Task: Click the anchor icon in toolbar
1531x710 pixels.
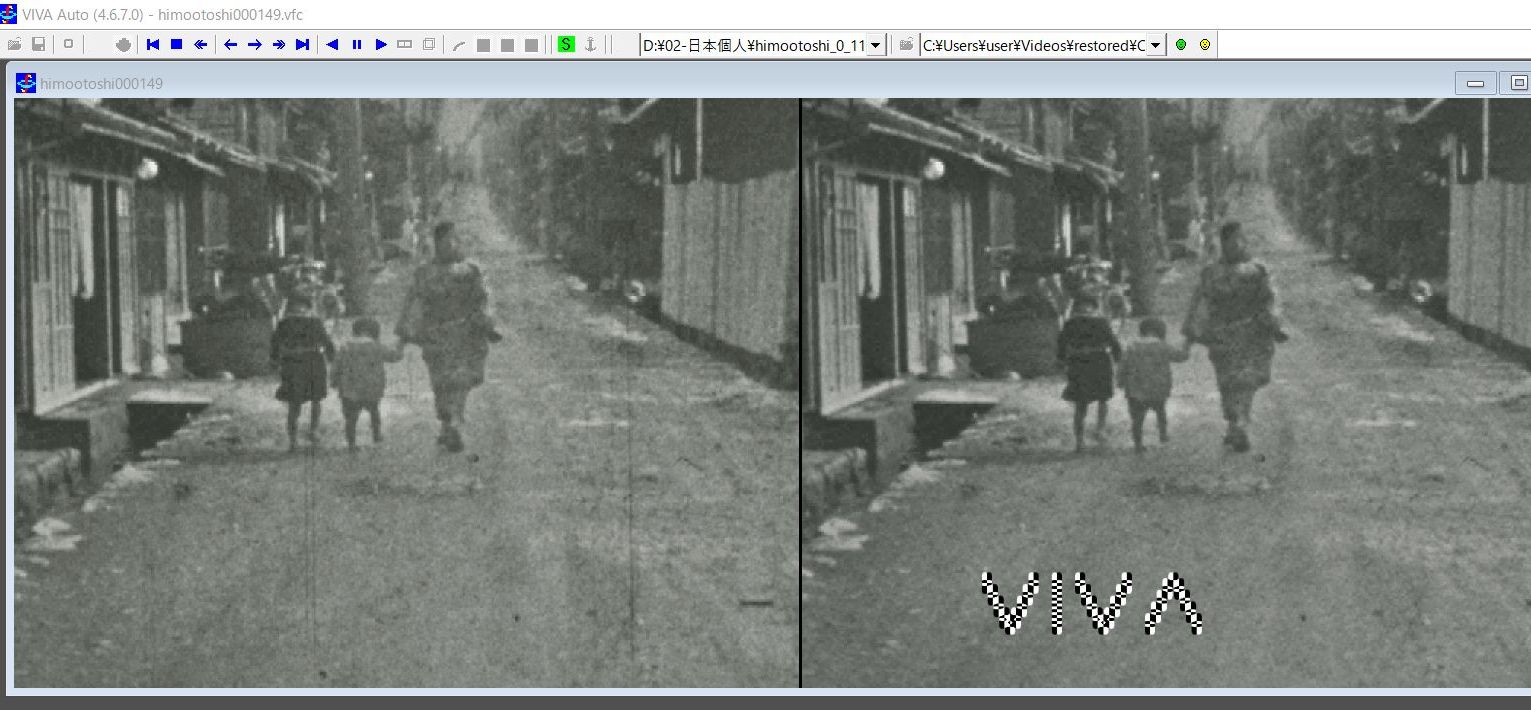Action: coord(590,45)
